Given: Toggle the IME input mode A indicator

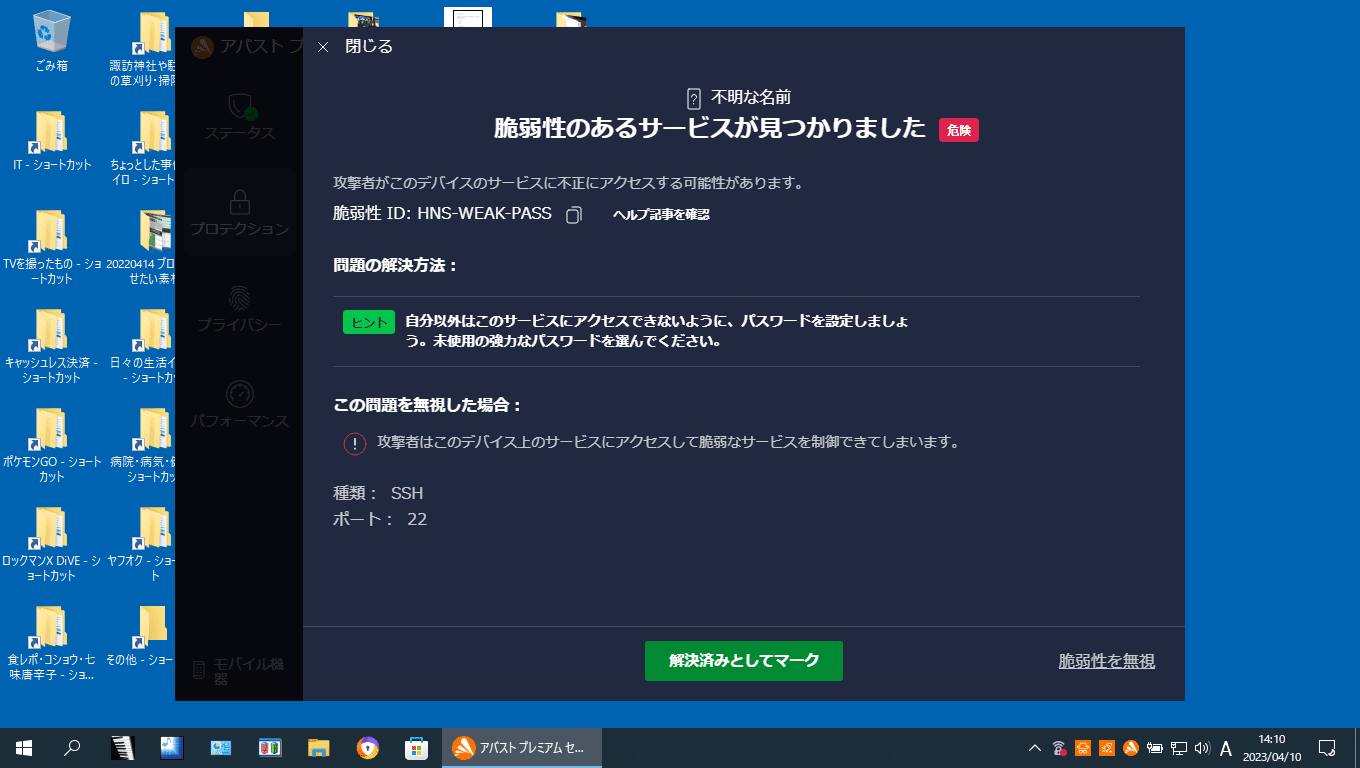Looking at the screenshot, I should coord(1226,747).
